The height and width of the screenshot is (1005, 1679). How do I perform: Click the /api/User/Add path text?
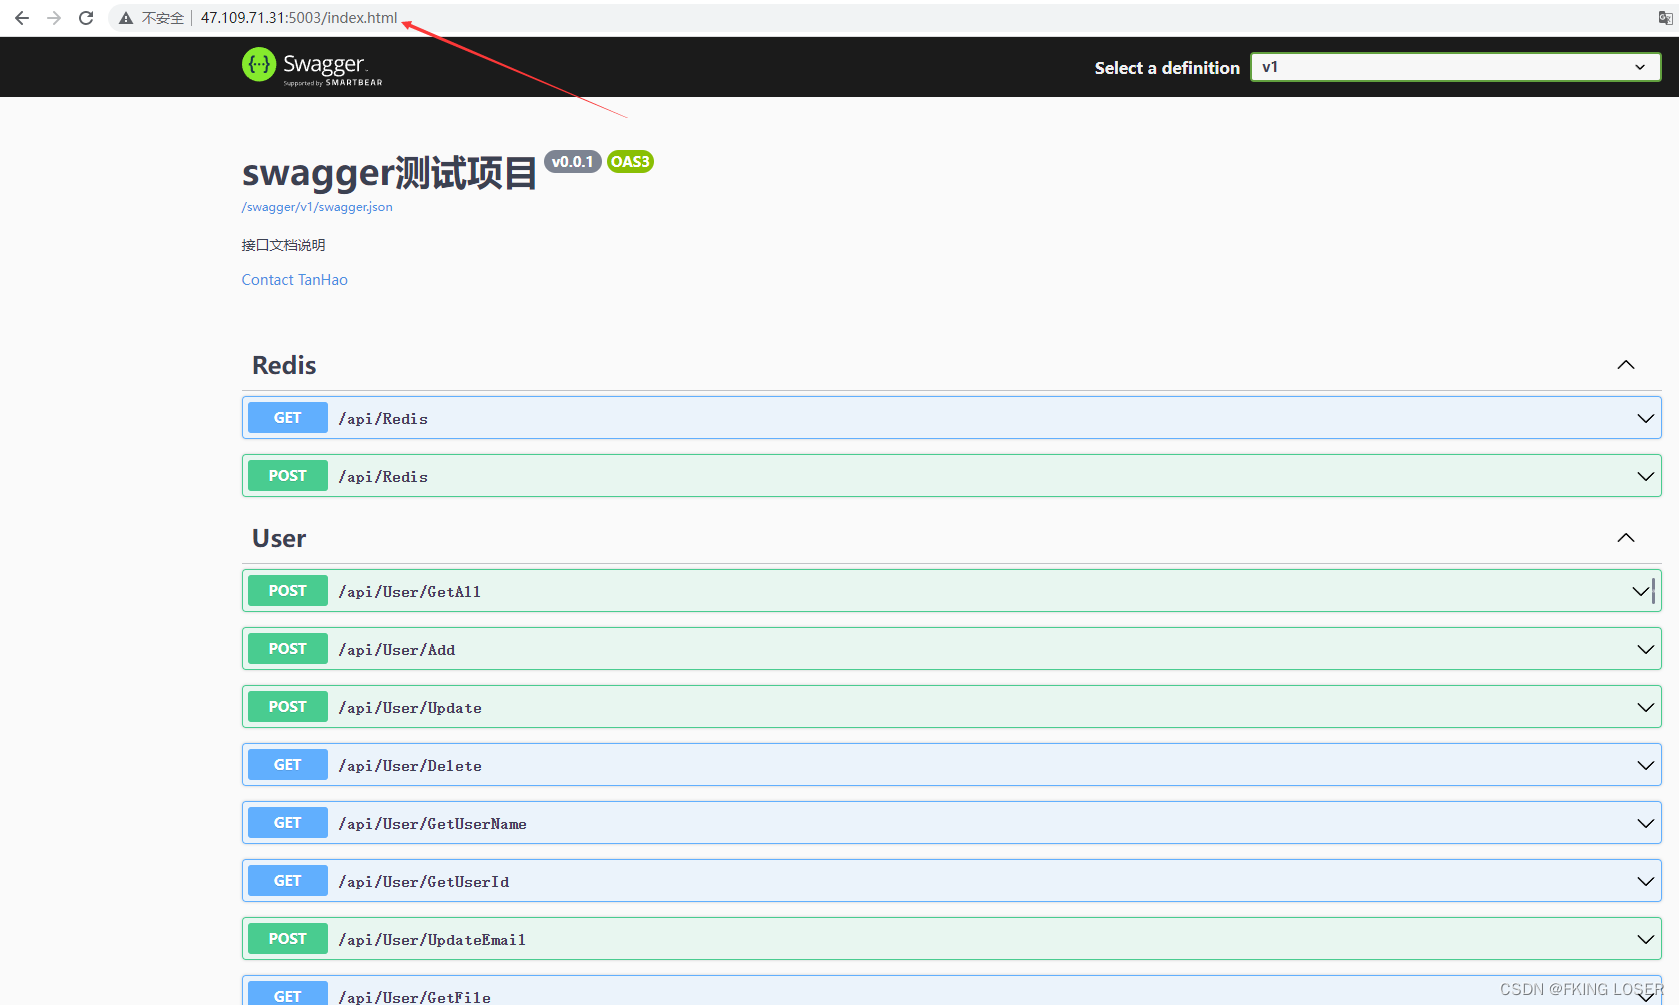pos(397,650)
